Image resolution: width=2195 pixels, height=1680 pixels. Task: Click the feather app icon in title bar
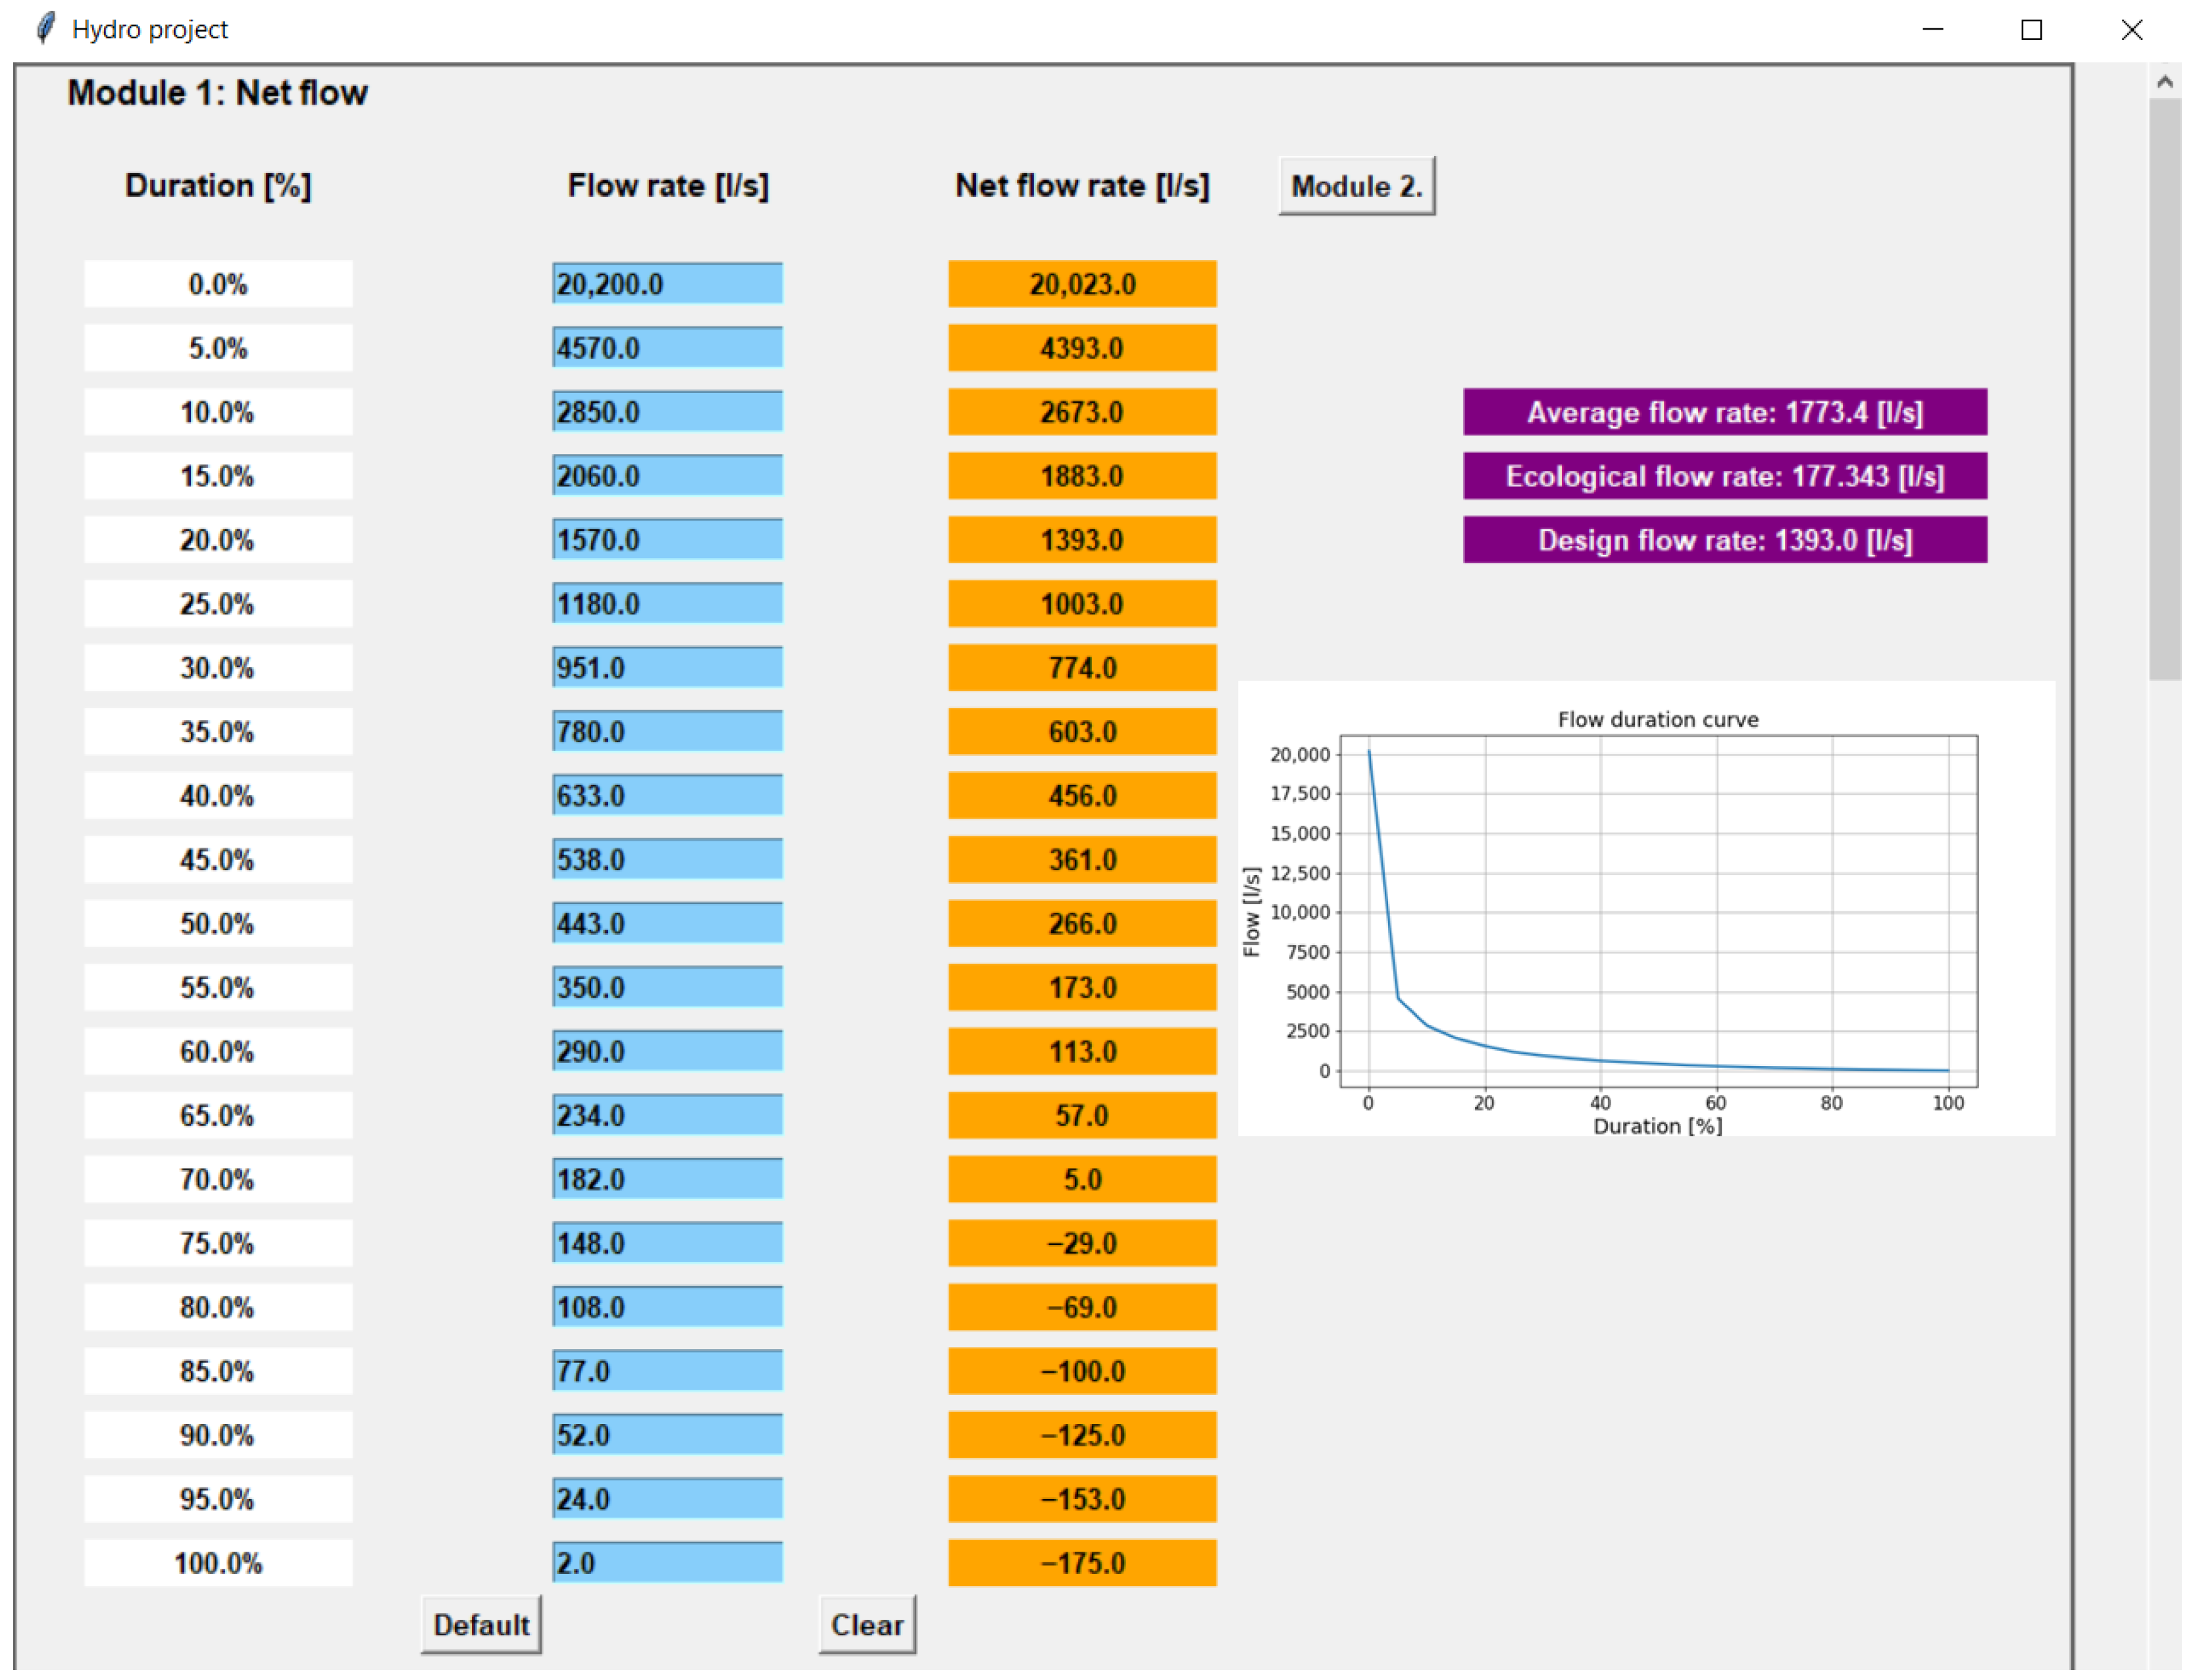coord(45,28)
